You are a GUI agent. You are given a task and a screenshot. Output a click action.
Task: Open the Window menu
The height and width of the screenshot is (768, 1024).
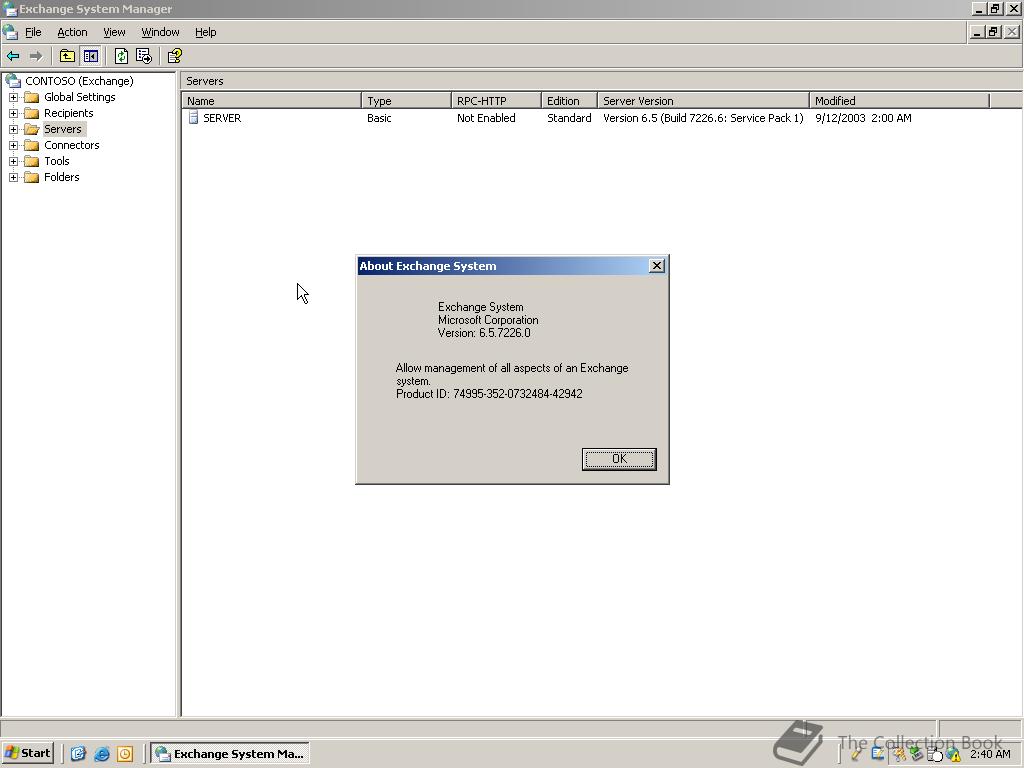tap(160, 32)
